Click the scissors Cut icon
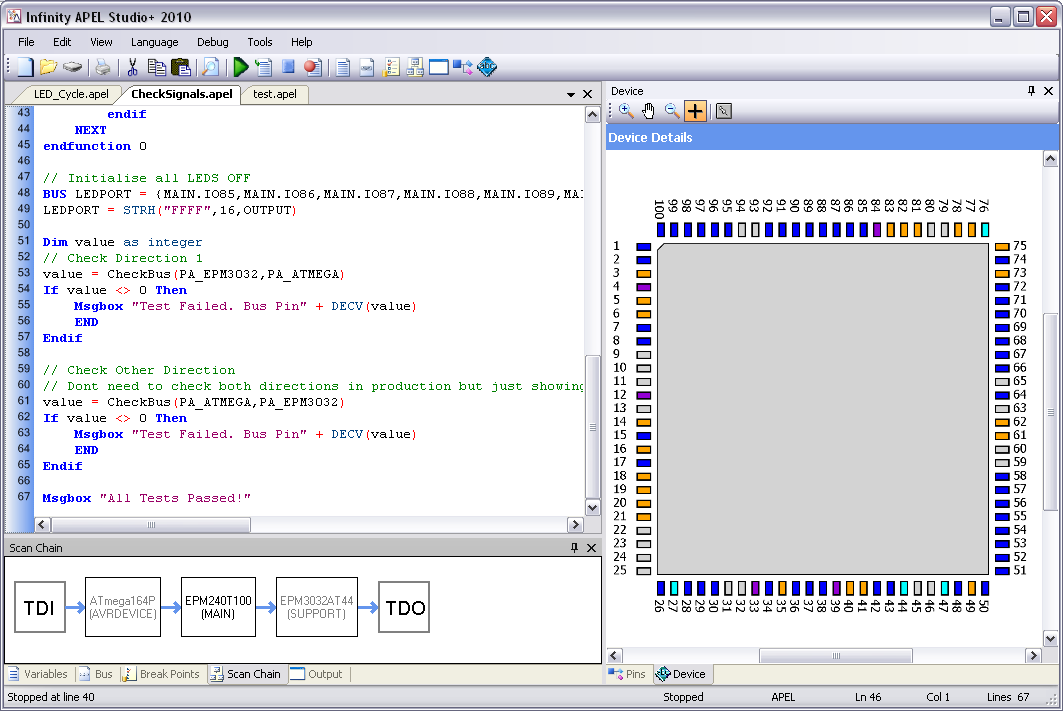Screen dimensions: 1063x711 (132, 67)
